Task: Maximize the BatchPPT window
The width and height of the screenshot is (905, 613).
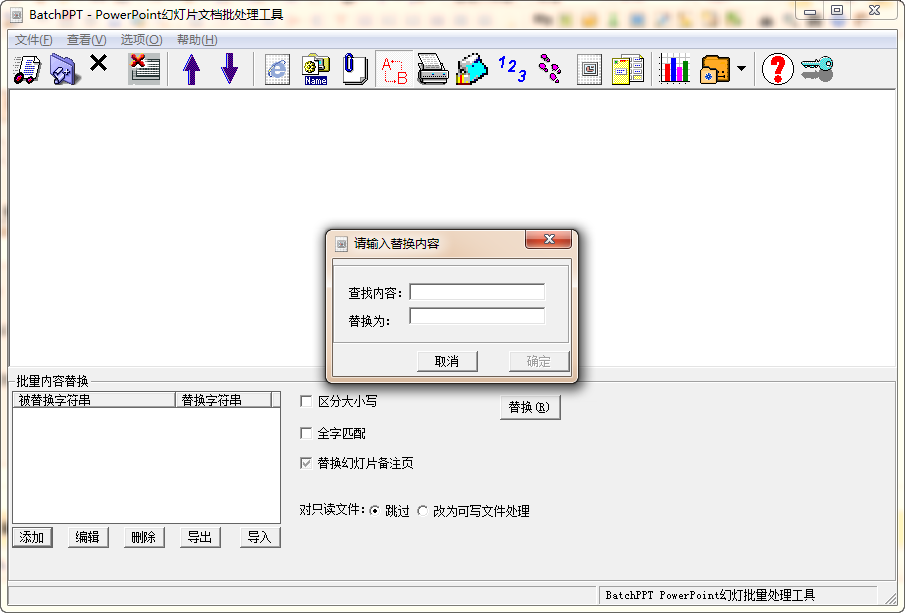Action: (837, 10)
